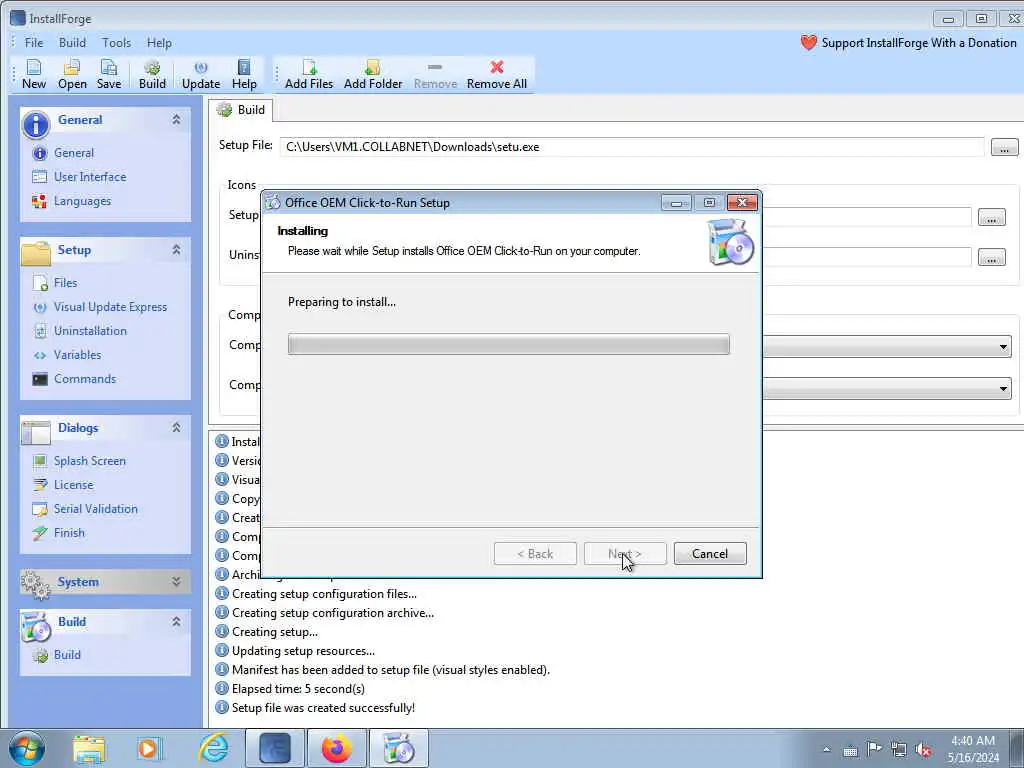This screenshot has height=768, width=1024.
Task: Show hidden system tray icons
Action: [826, 750]
